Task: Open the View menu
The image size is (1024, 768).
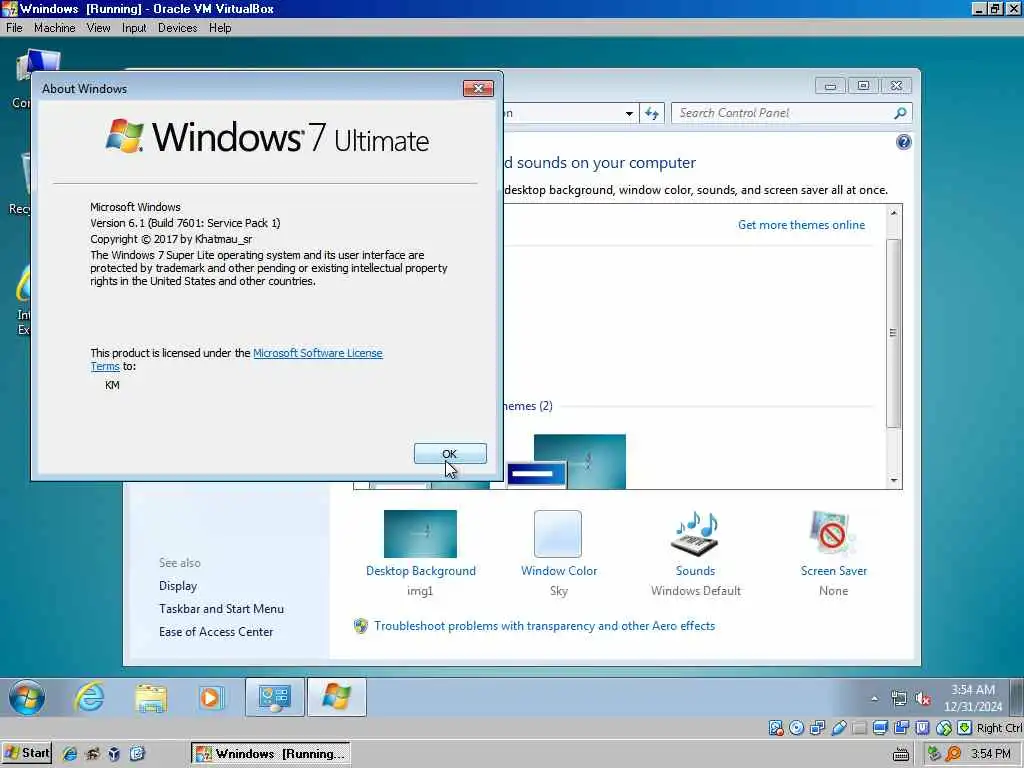Action: click(x=99, y=27)
